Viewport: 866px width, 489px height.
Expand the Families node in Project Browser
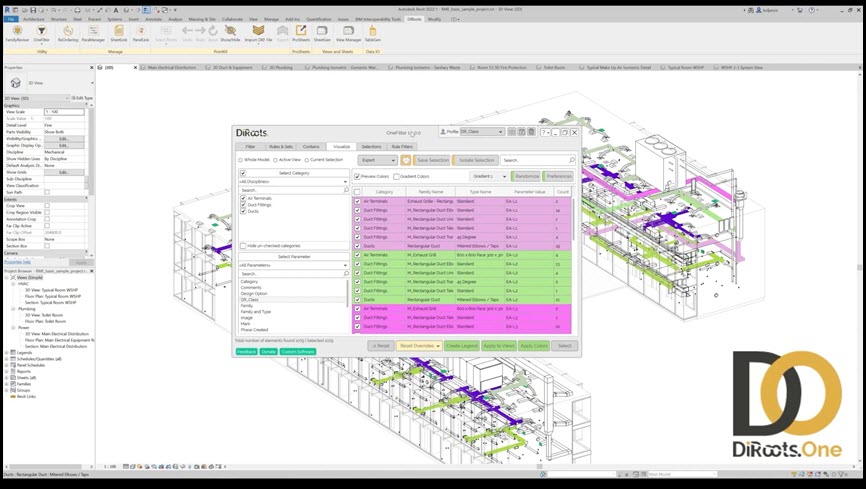[x=7, y=384]
